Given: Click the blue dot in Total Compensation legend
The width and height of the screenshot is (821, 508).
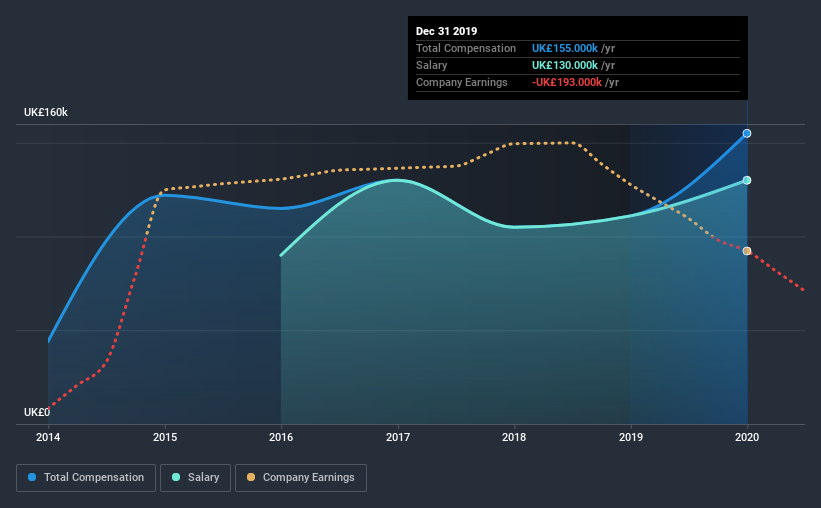Looking at the screenshot, I should click(x=32, y=477).
